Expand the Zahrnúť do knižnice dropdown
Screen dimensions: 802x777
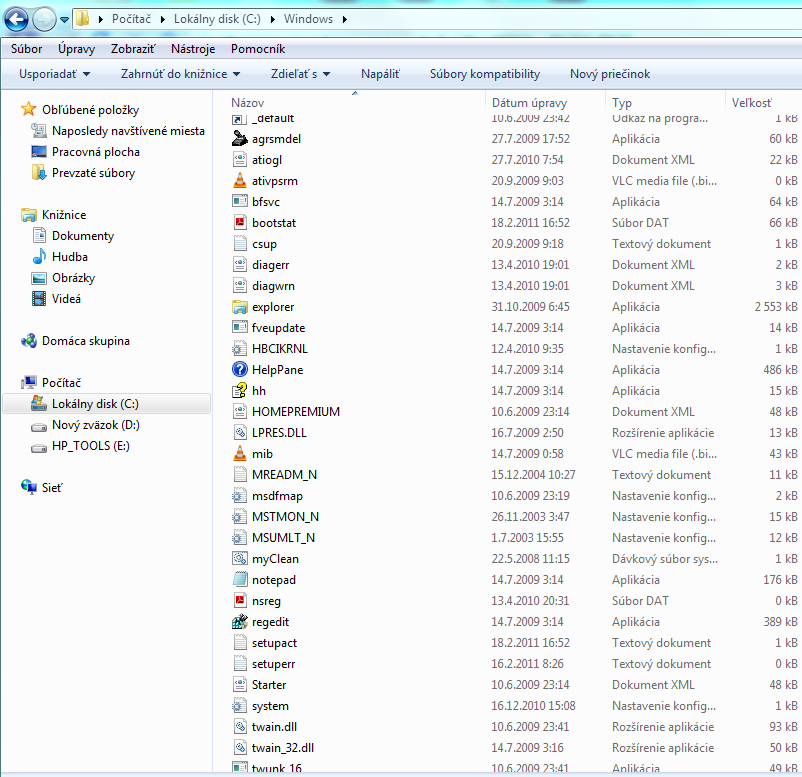180,74
